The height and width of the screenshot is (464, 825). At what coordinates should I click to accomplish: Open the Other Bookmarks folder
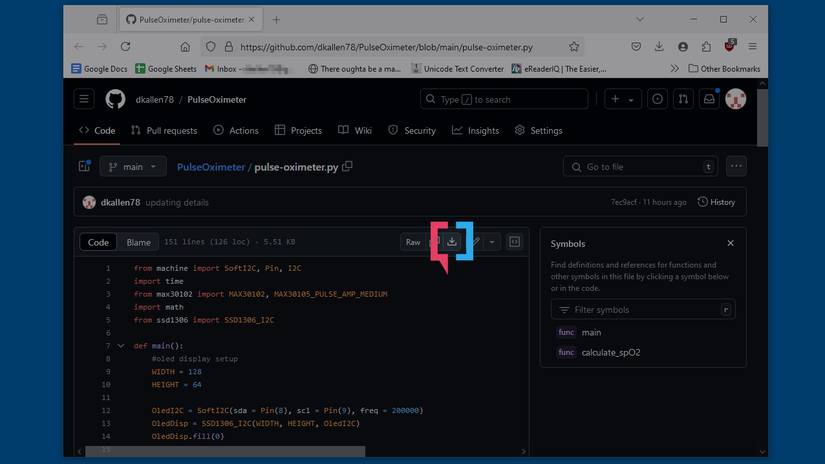click(724, 69)
